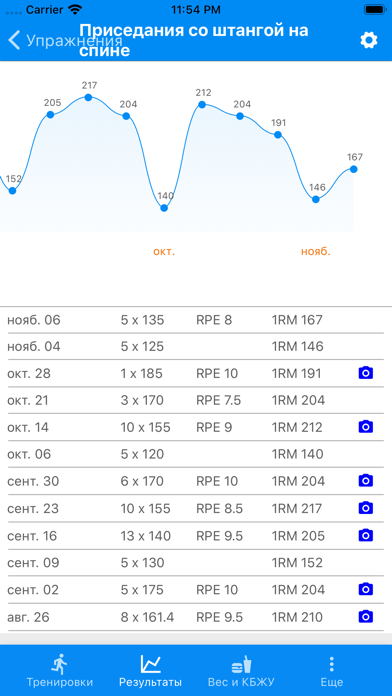Select the окт. 21 date cell

click(29, 400)
